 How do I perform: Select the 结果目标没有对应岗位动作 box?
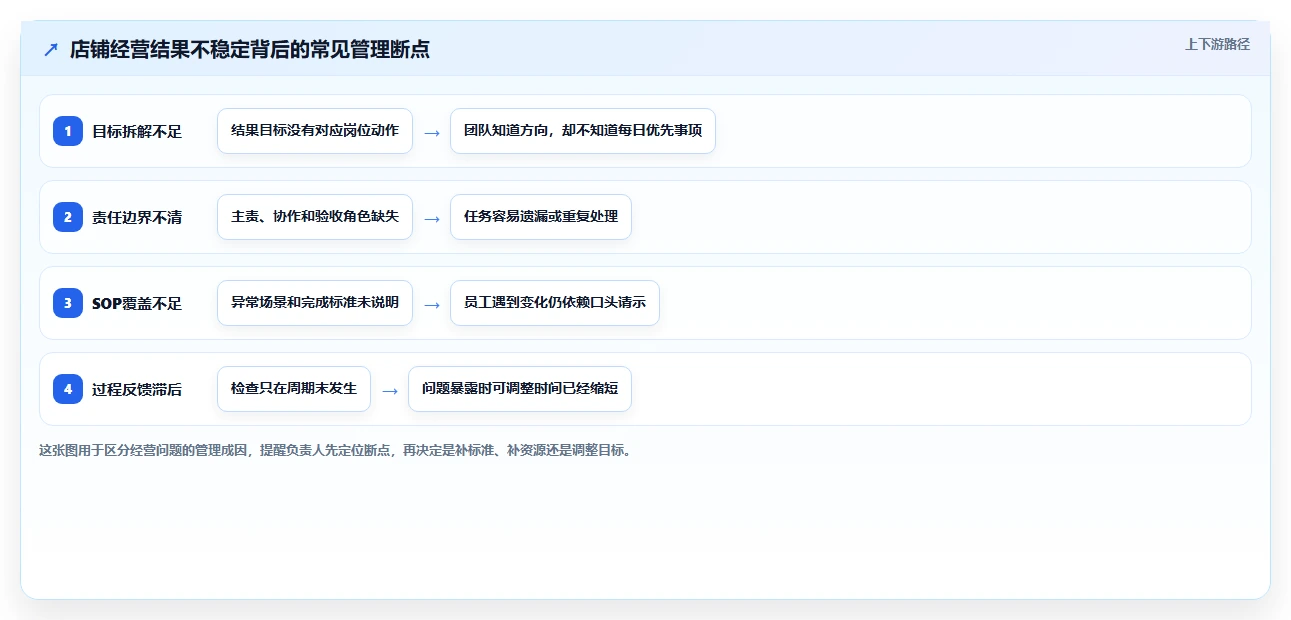click(x=315, y=131)
